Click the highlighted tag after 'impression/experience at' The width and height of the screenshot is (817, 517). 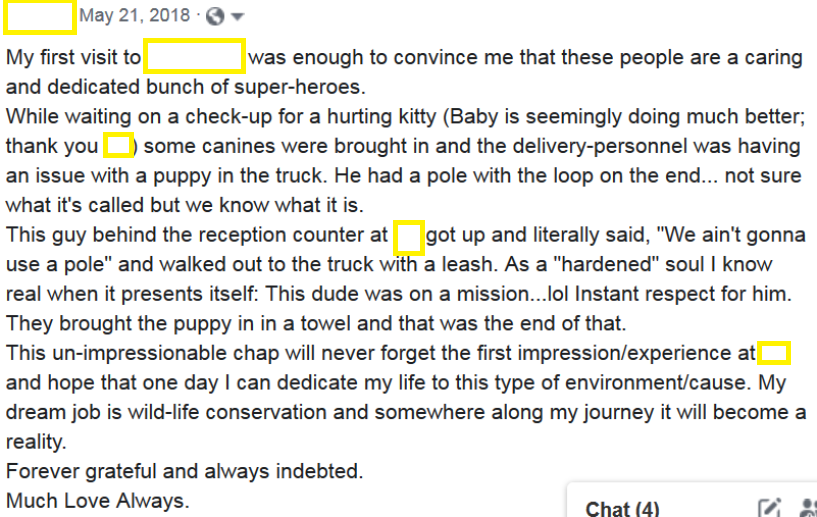(x=774, y=353)
